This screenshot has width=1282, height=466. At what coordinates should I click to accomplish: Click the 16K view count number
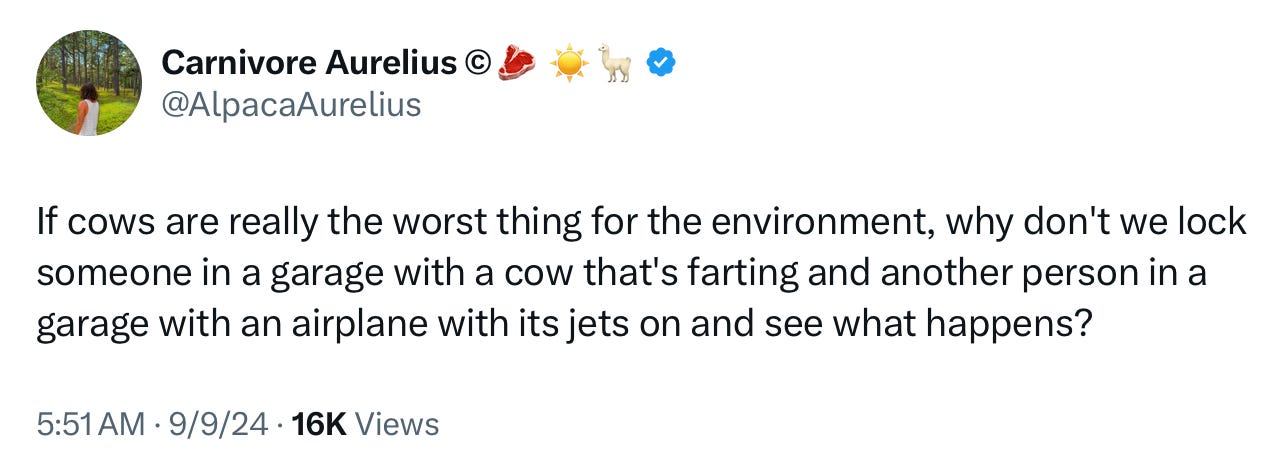click(321, 424)
